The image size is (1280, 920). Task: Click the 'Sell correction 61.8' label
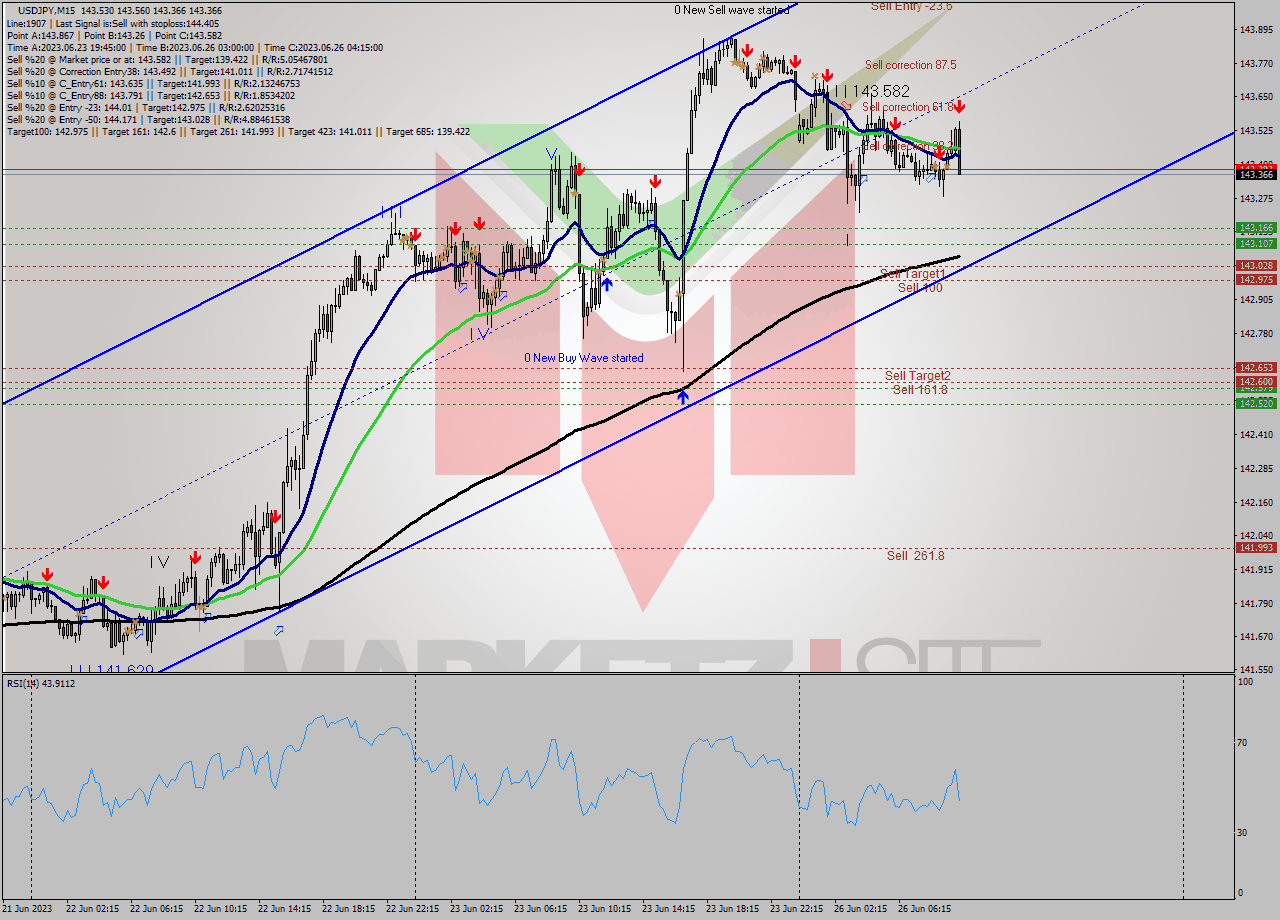point(907,107)
